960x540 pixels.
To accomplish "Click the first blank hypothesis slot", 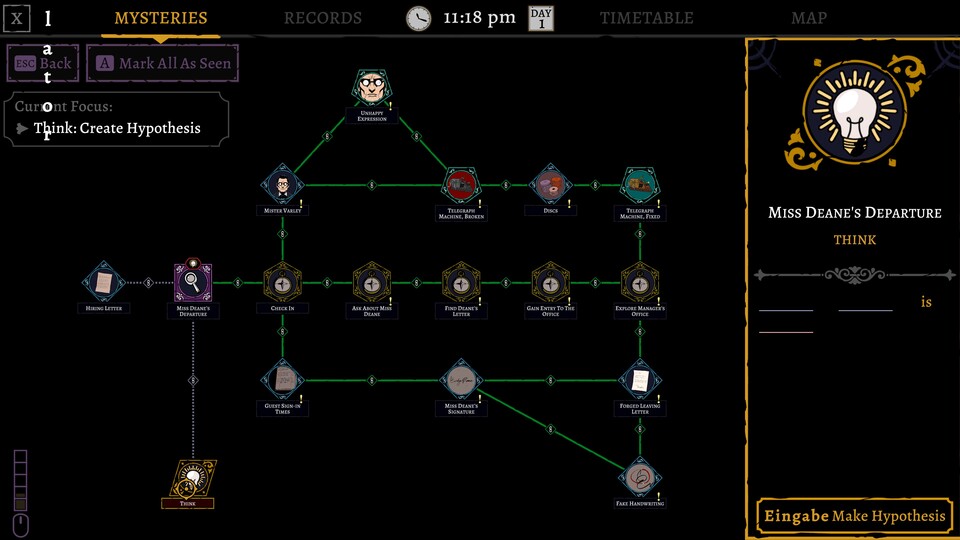I will point(785,303).
